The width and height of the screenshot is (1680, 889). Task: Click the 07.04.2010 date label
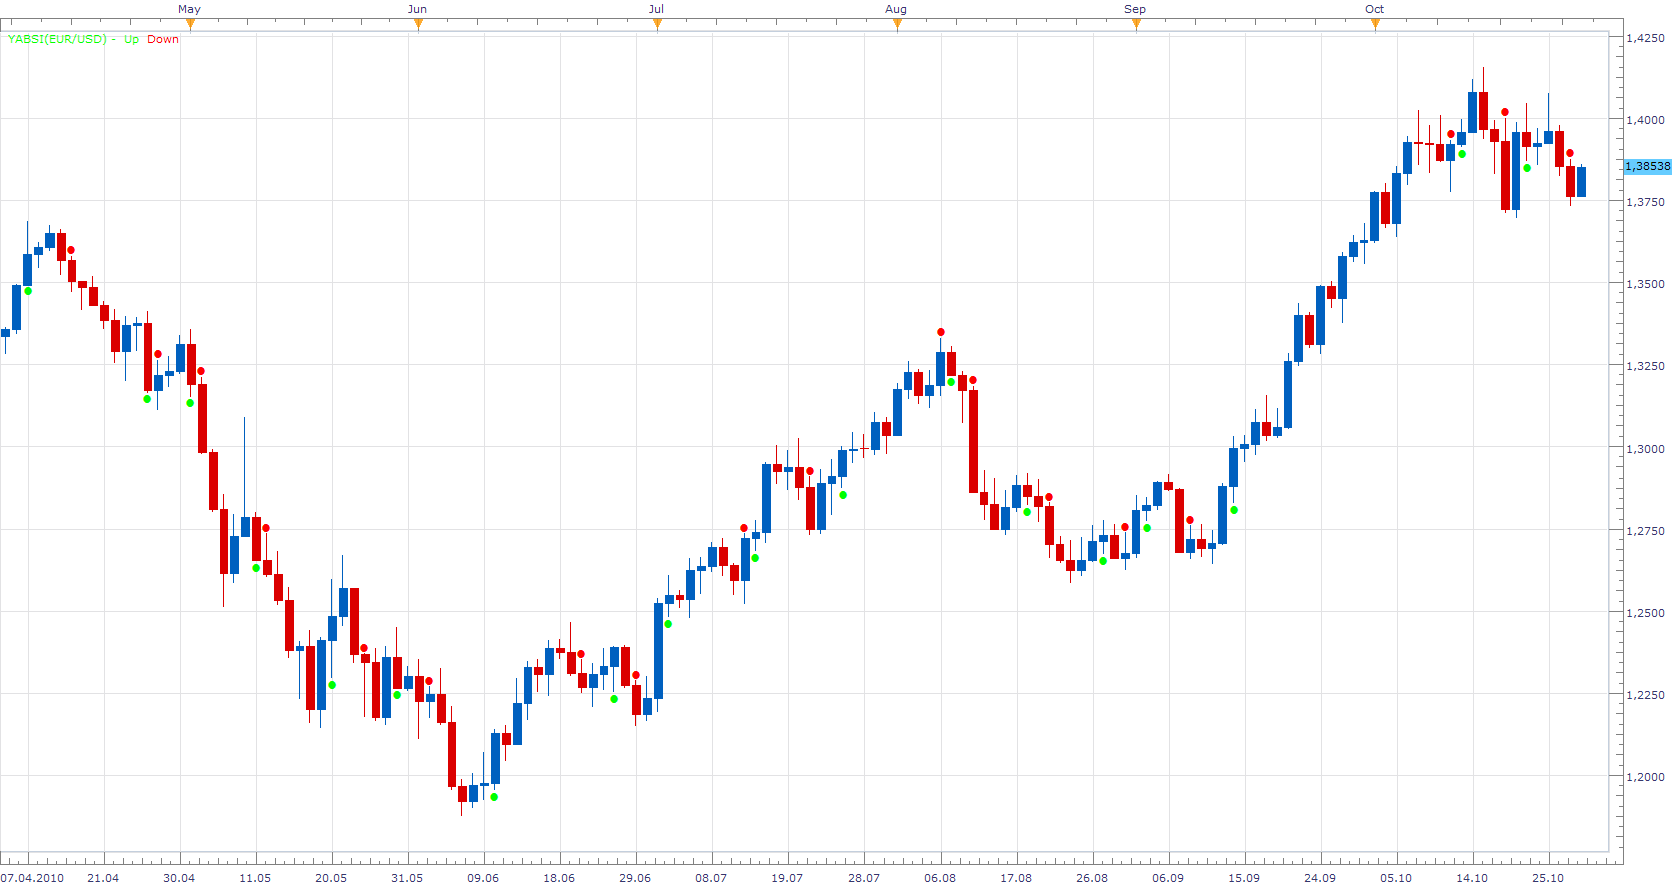[x=32, y=878]
